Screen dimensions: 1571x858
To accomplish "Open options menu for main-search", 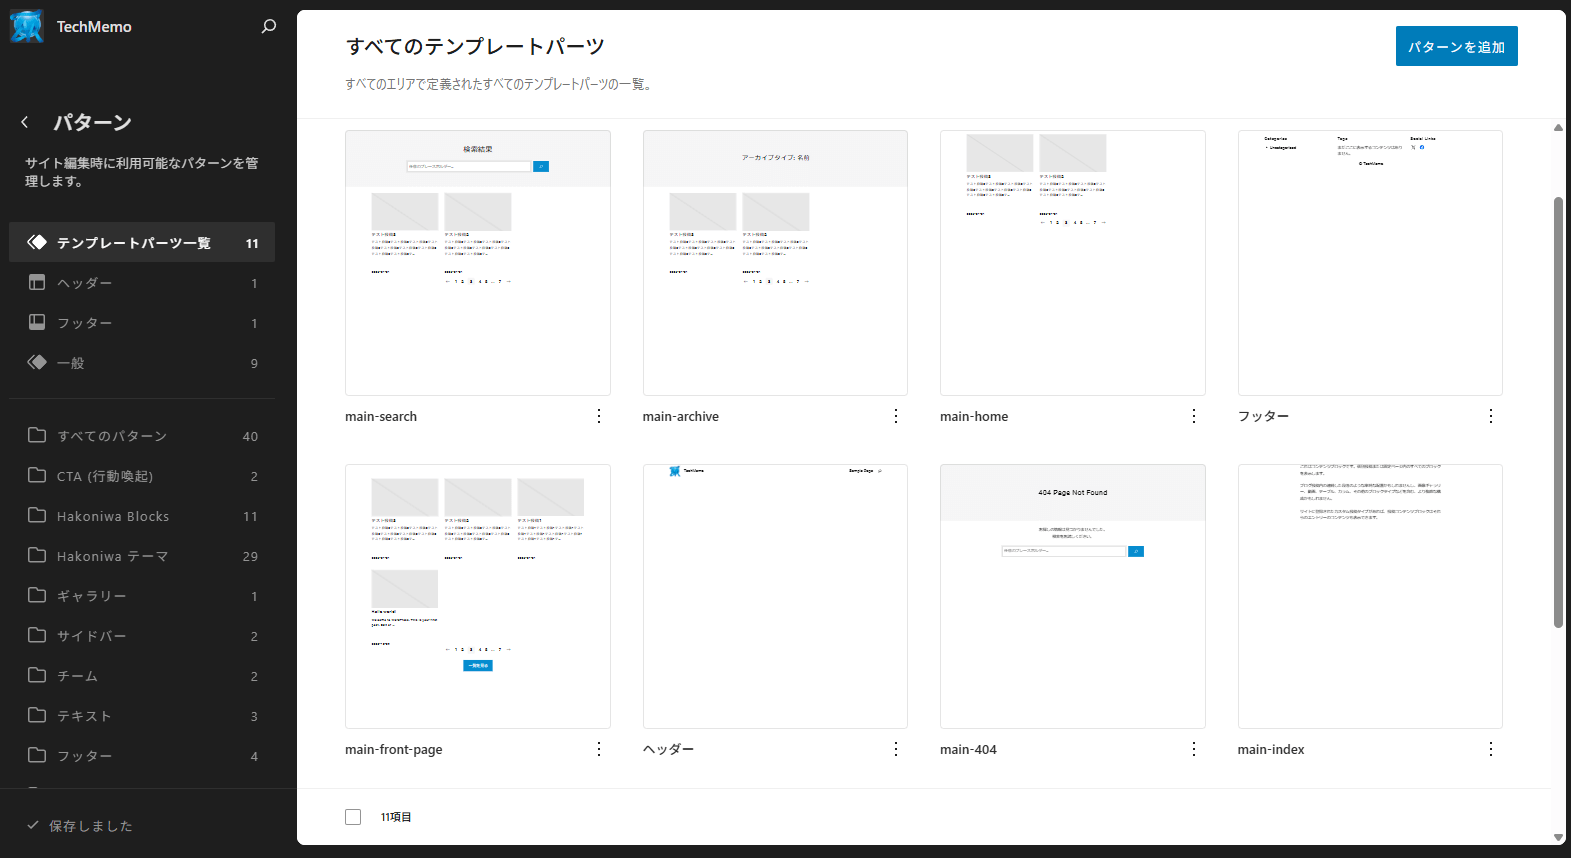I will click(x=598, y=416).
